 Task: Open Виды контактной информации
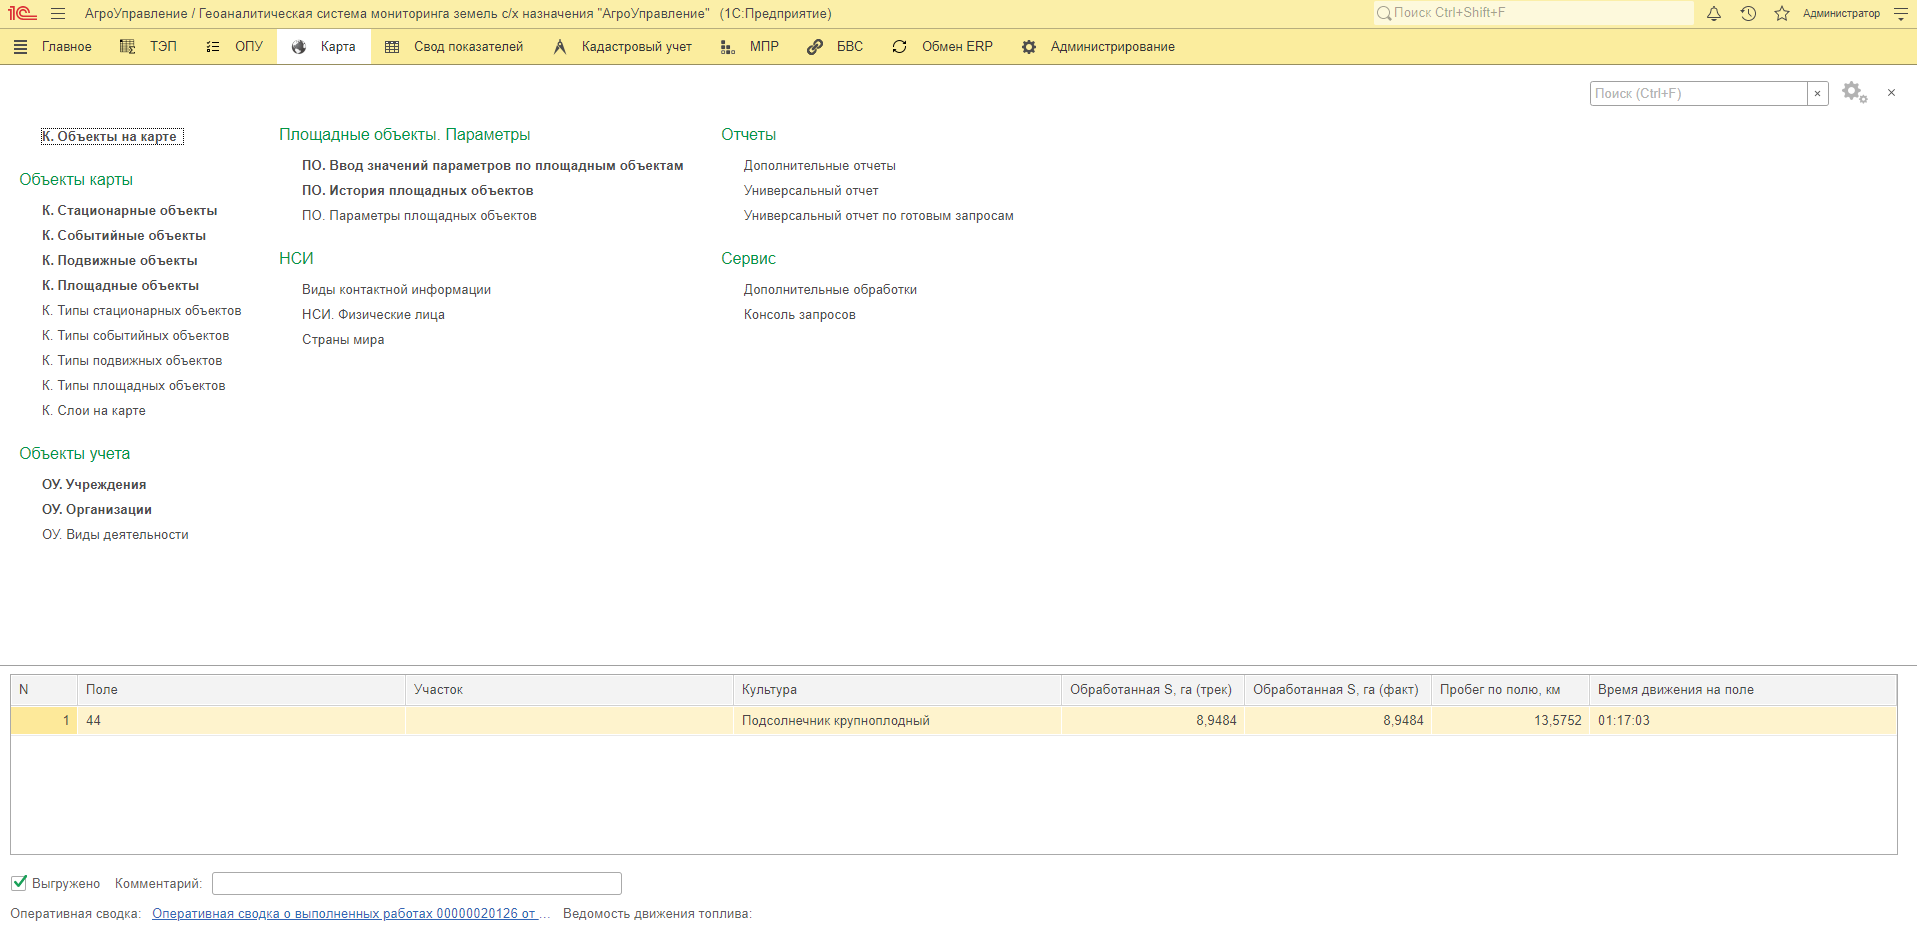click(397, 290)
